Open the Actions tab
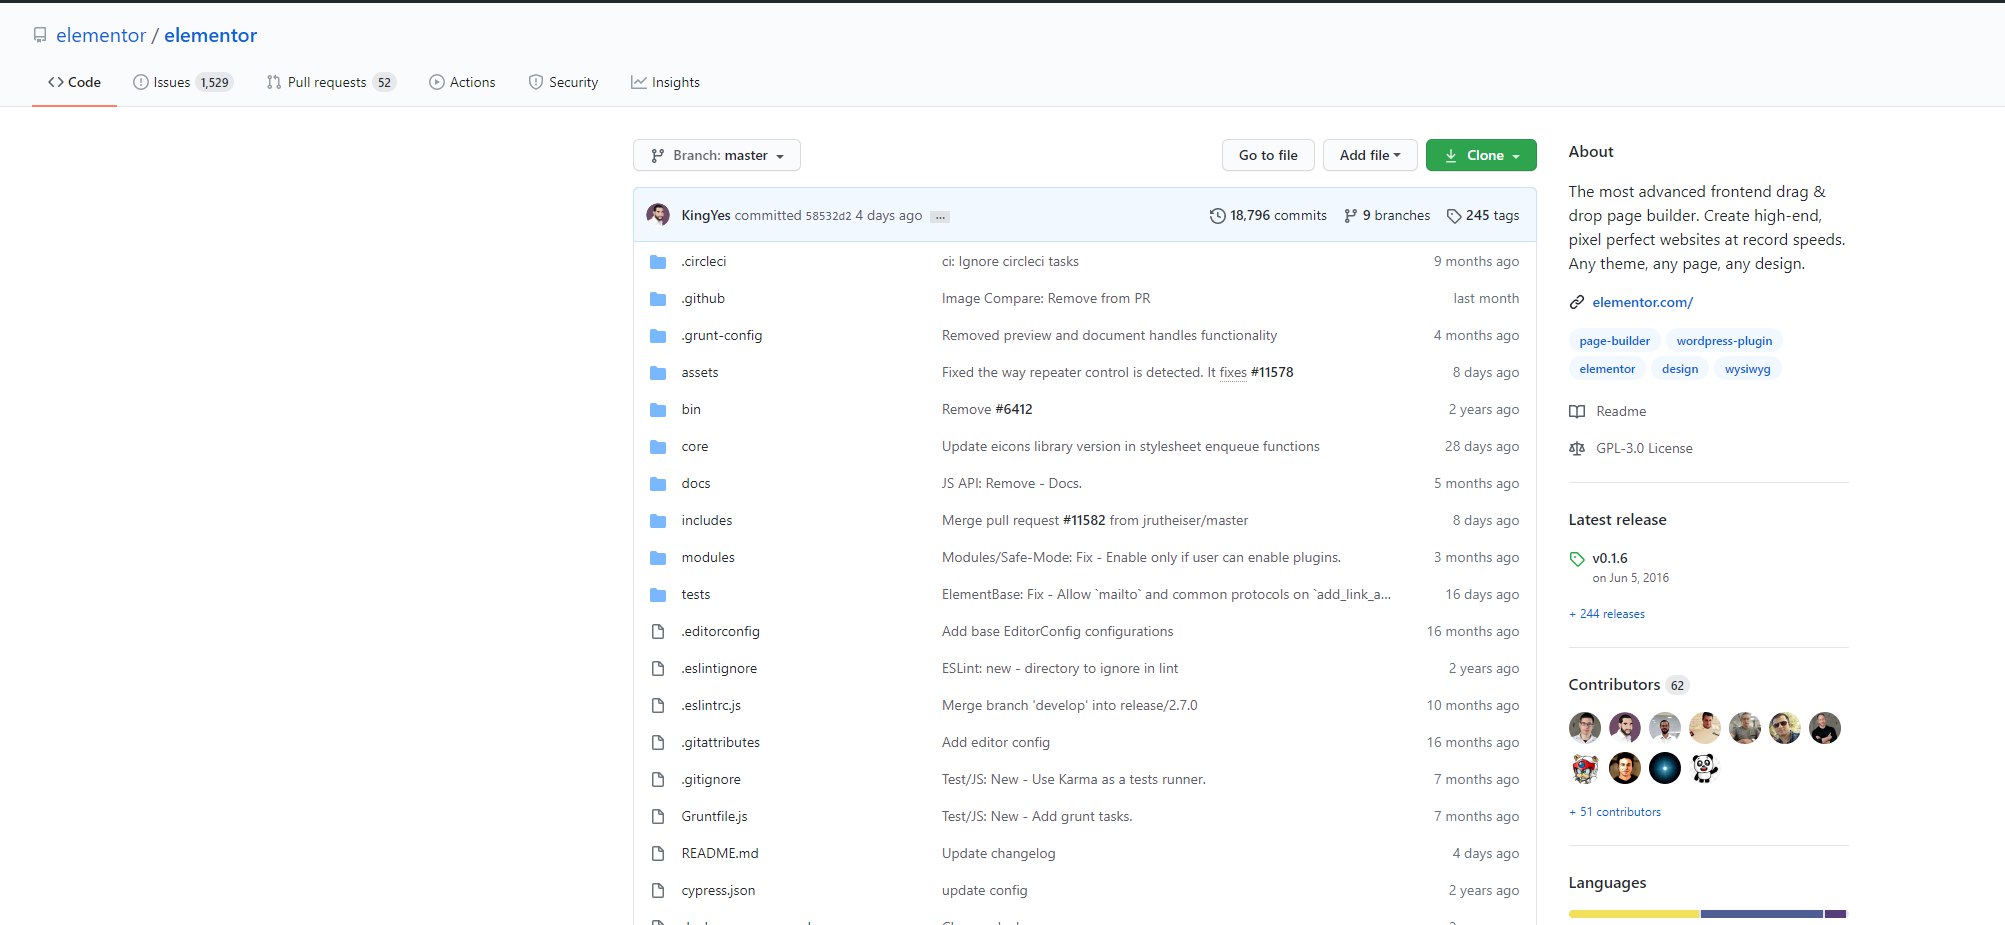This screenshot has height=925, width=2005. 462,82
